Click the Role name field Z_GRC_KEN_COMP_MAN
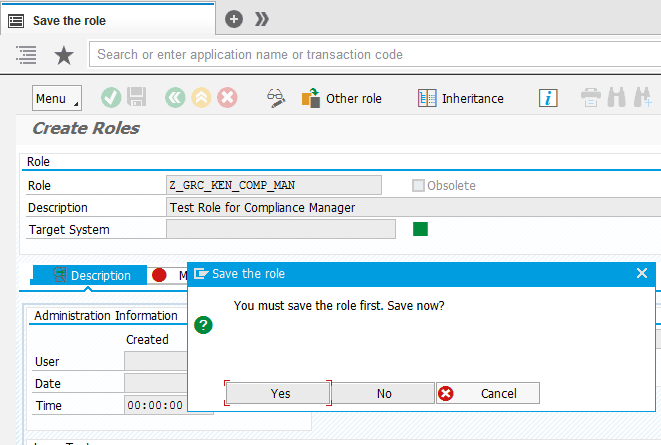The height and width of the screenshot is (445, 661). click(x=274, y=185)
